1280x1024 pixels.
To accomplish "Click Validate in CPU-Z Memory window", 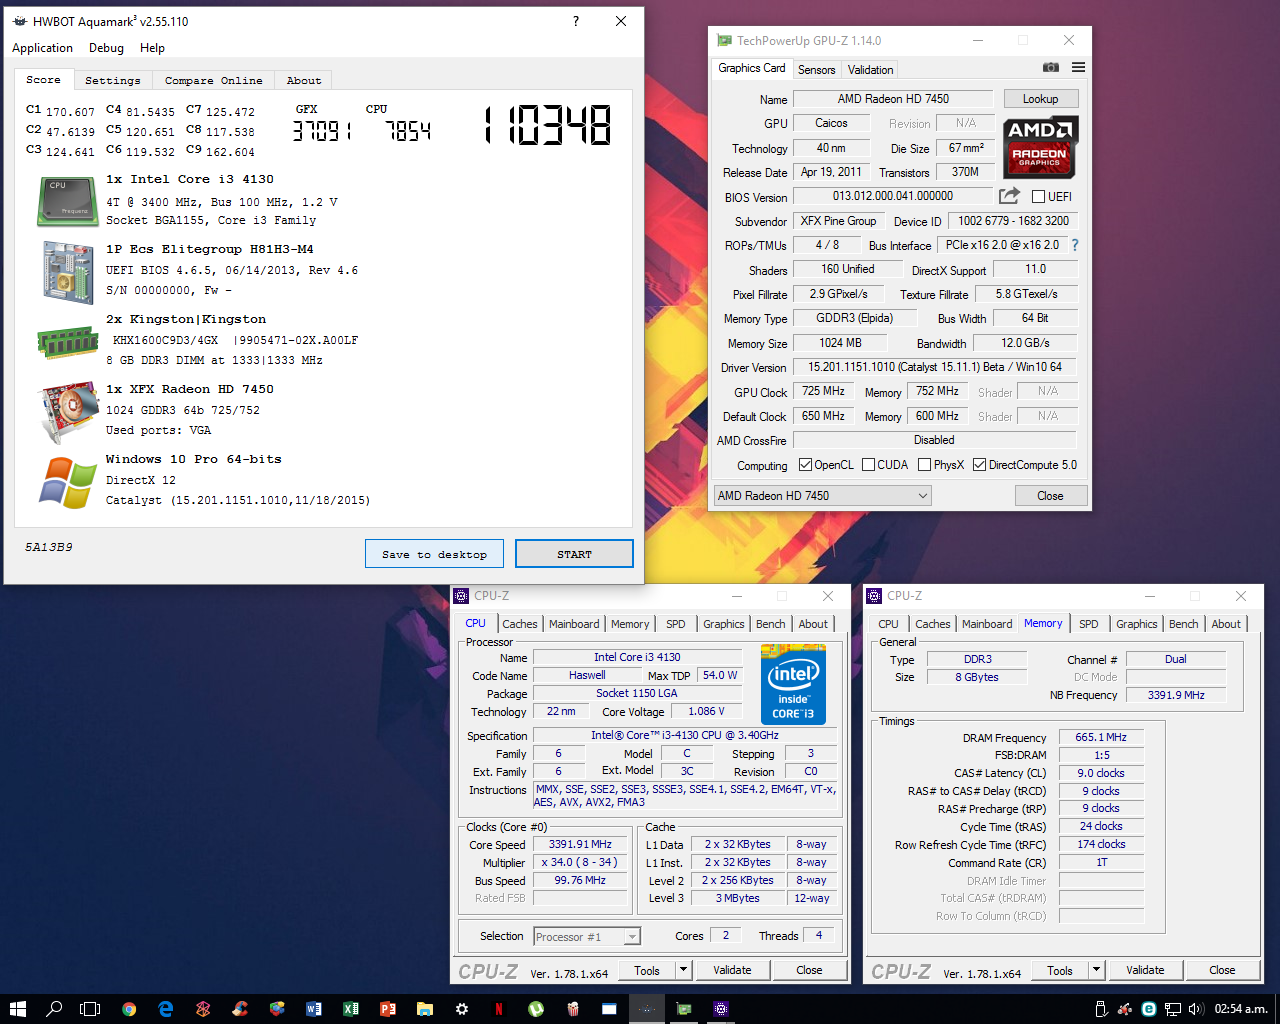I will tap(1145, 970).
